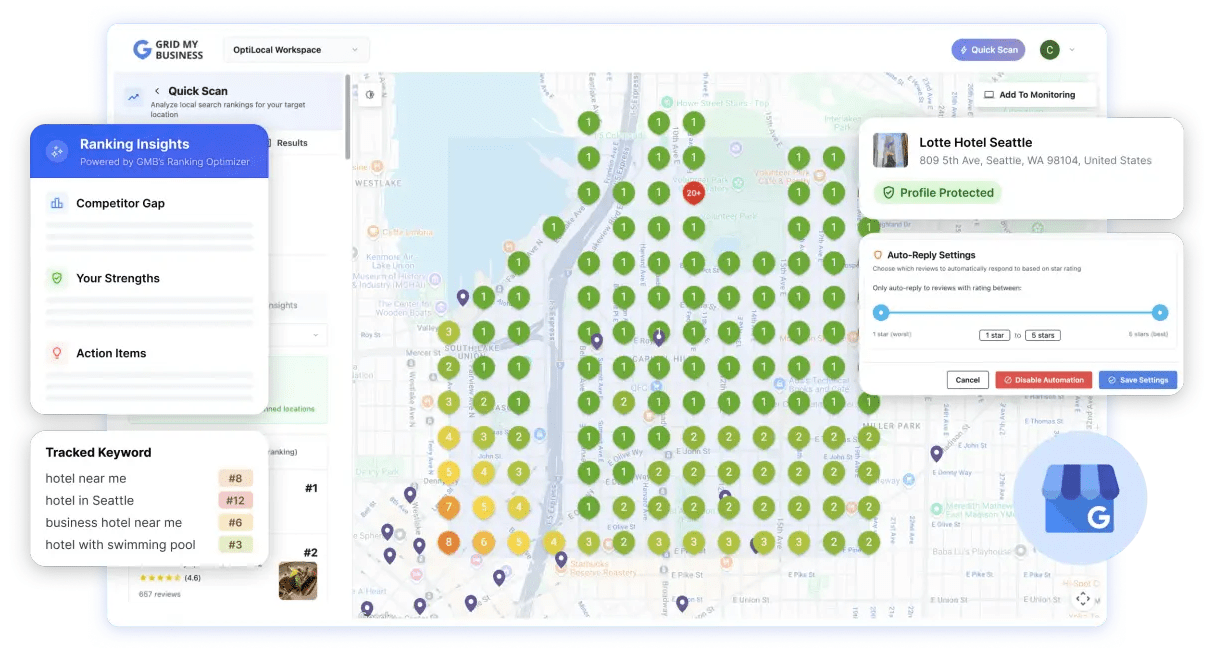Click the Grid My Business logo
This screenshot has height=648, width=1210.
point(168,49)
